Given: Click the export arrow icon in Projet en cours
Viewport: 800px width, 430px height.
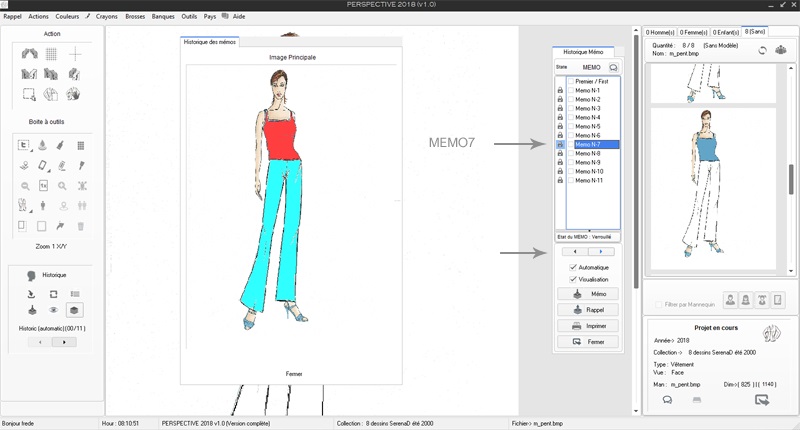Looking at the screenshot, I should [762, 400].
